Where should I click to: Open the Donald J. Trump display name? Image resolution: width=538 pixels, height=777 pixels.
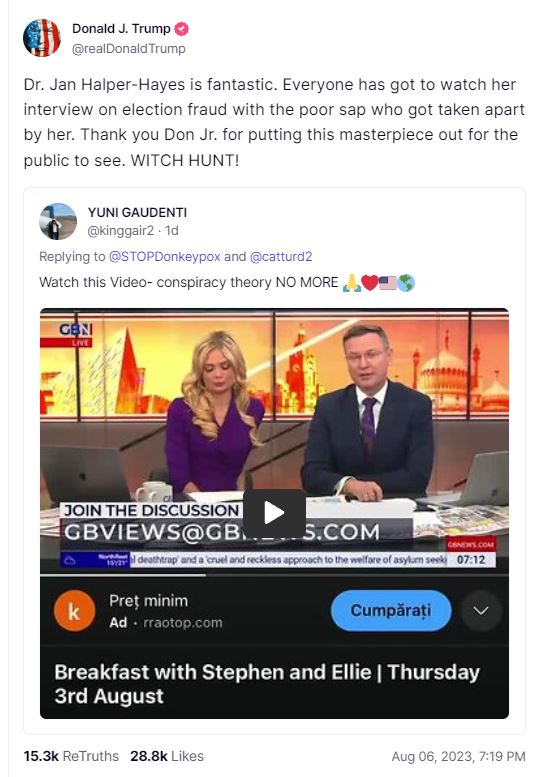pyautogui.click(x=121, y=29)
